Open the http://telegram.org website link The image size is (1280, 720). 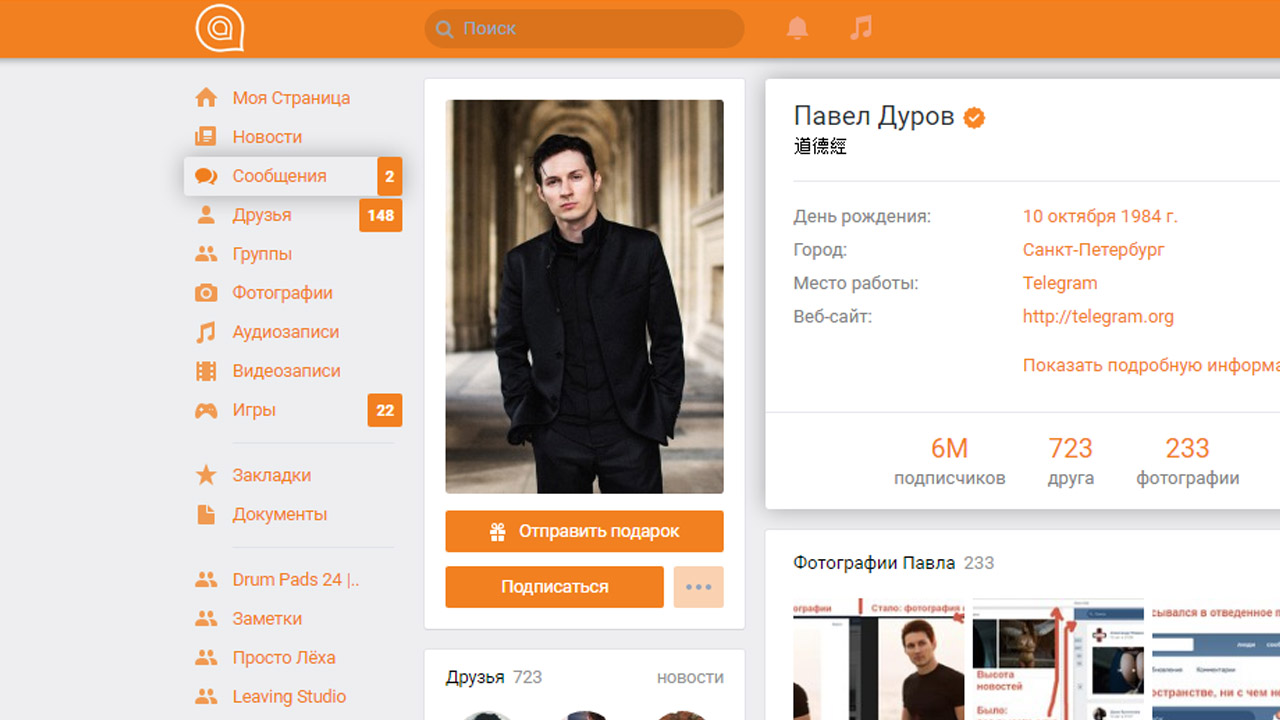click(x=1097, y=316)
